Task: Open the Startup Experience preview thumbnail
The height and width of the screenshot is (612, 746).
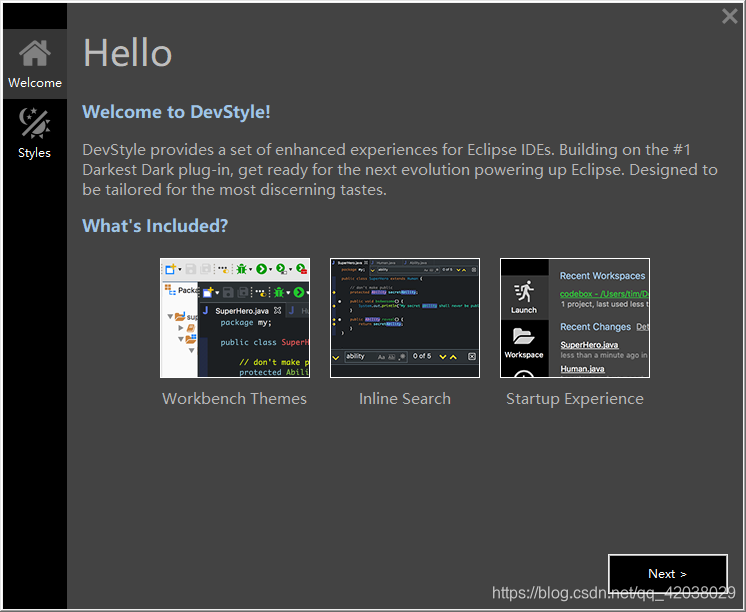Action: 575,318
